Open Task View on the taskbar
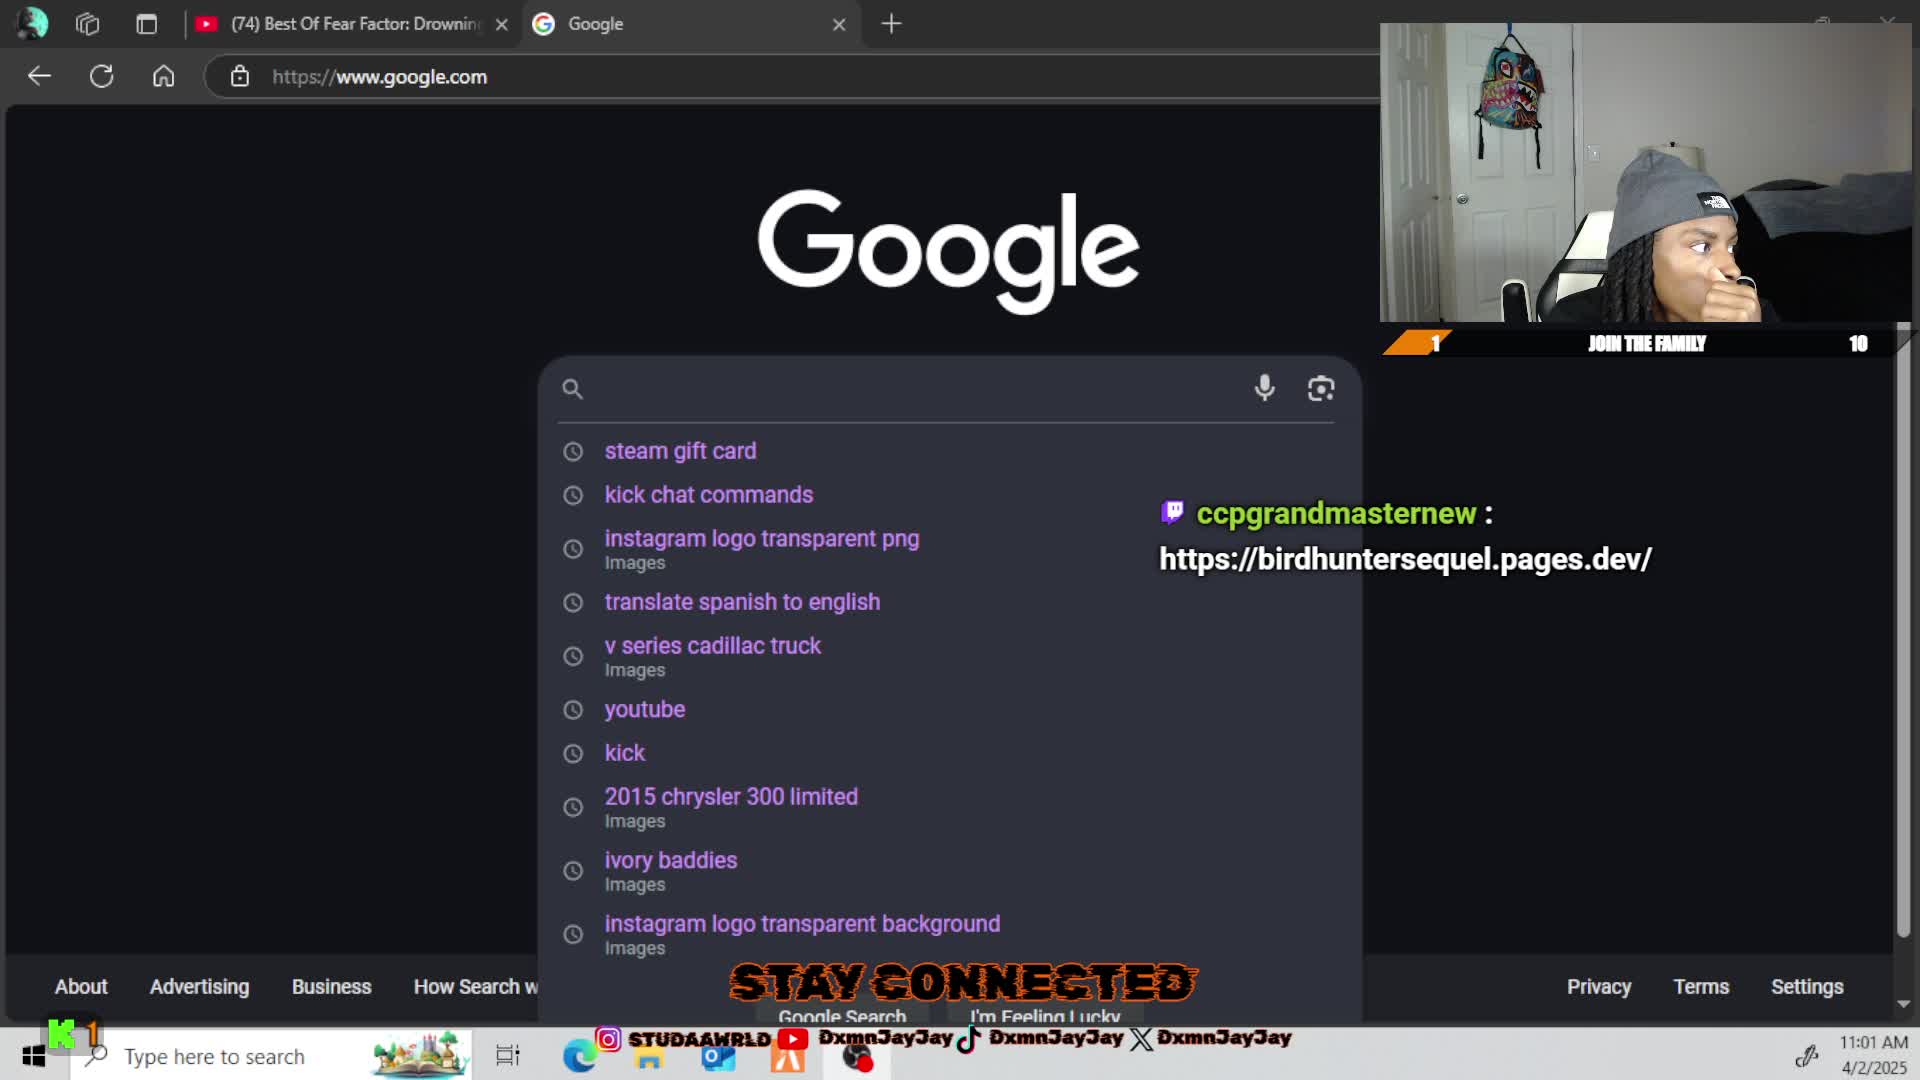Image resolution: width=1920 pixels, height=1080 pixels. [508, 1056]
